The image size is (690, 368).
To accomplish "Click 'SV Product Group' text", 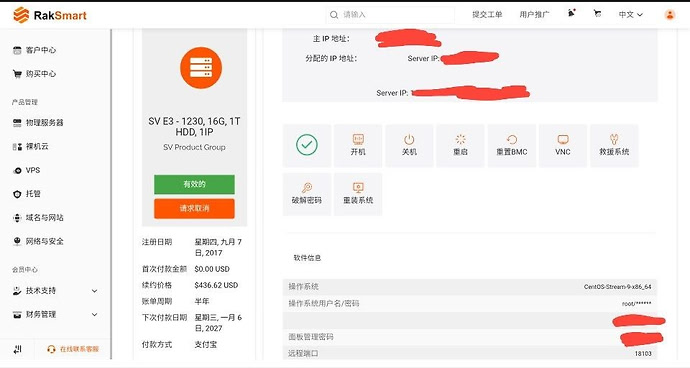I will [194, 147].
